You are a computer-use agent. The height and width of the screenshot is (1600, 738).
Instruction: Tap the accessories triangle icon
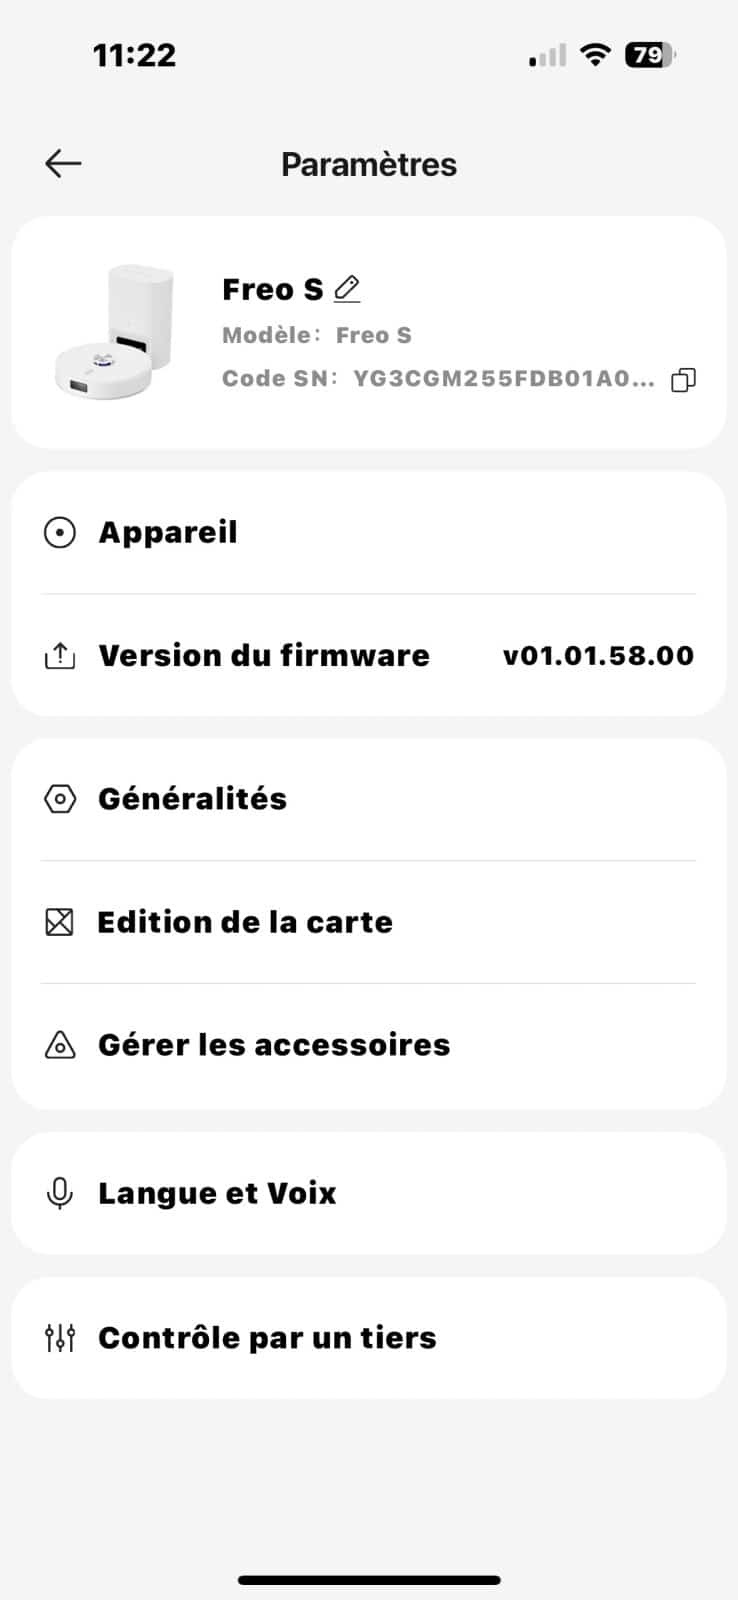point(60,1045)
